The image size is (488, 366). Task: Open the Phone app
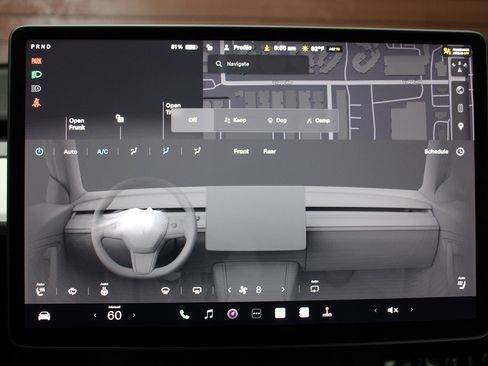[x=184, y=314]
